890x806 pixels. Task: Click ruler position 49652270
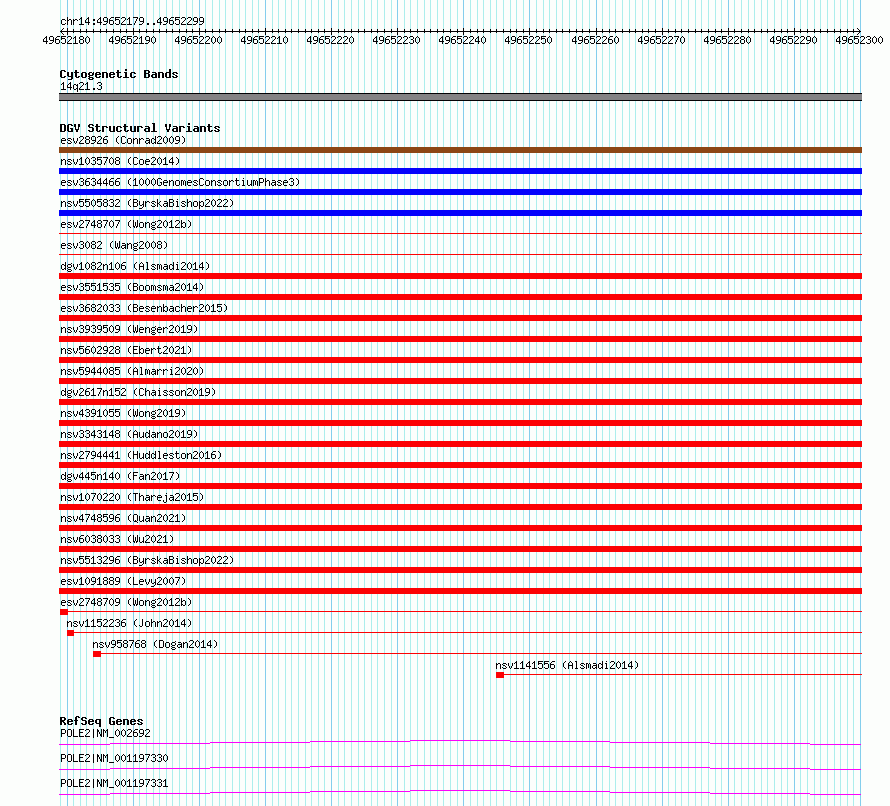(661, 40)
